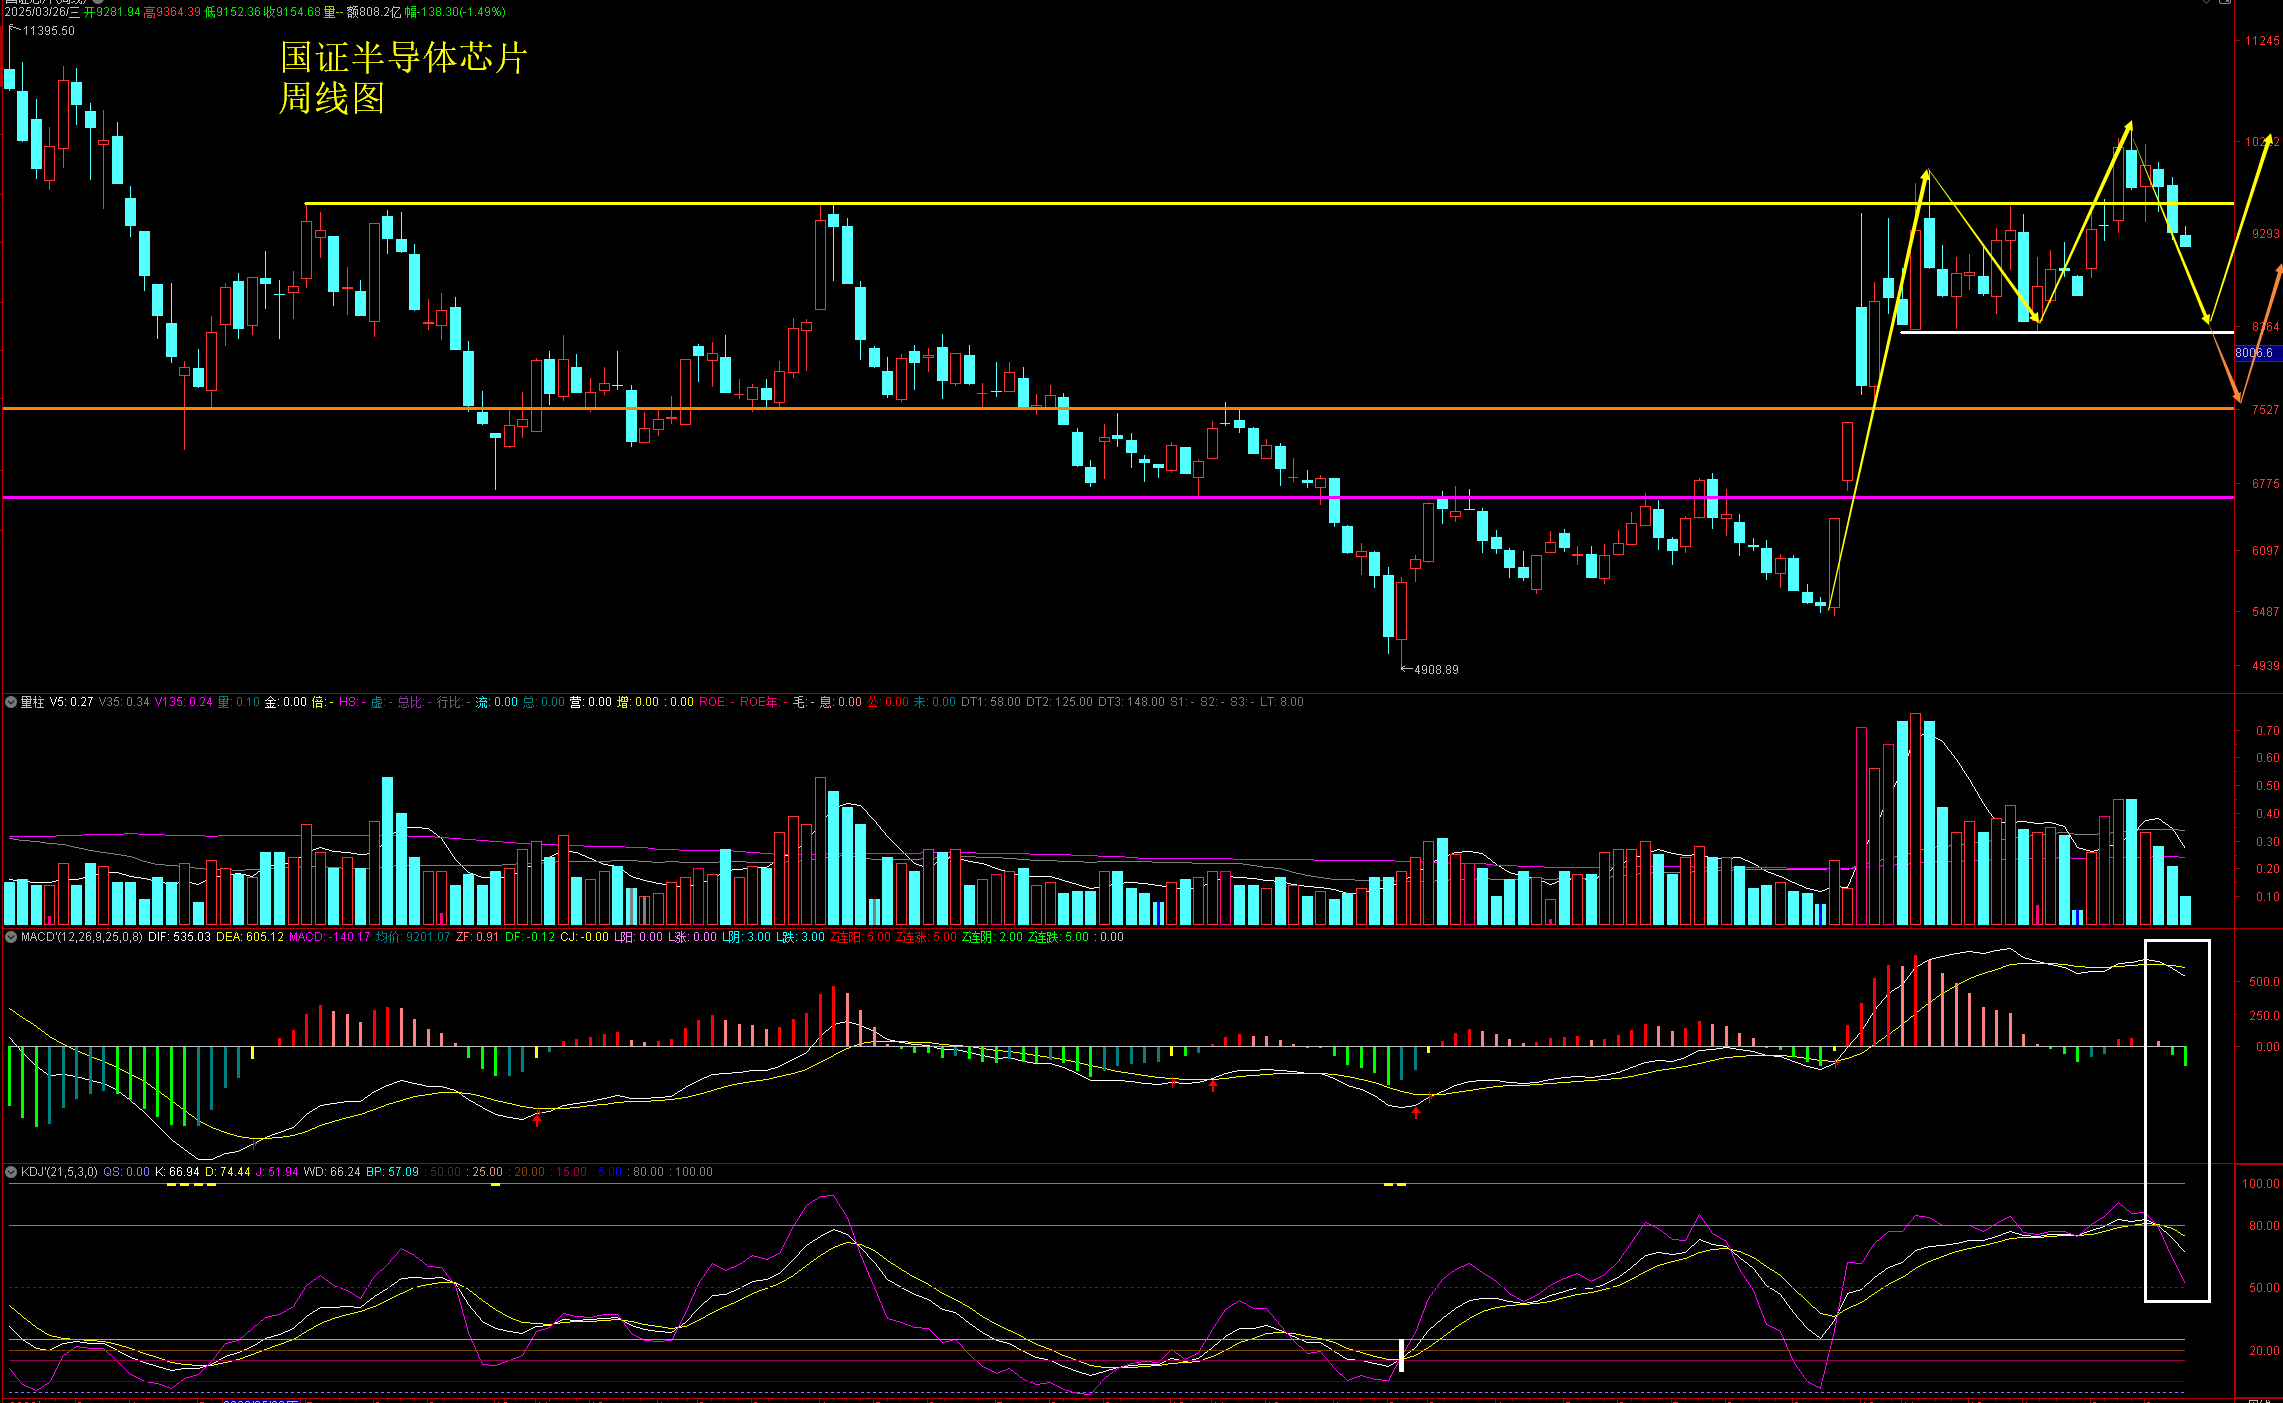Click the KDJ'(21,5,3,0) indicator label
This screenshot has height=1403, width=2283.
pos(59,1172)
